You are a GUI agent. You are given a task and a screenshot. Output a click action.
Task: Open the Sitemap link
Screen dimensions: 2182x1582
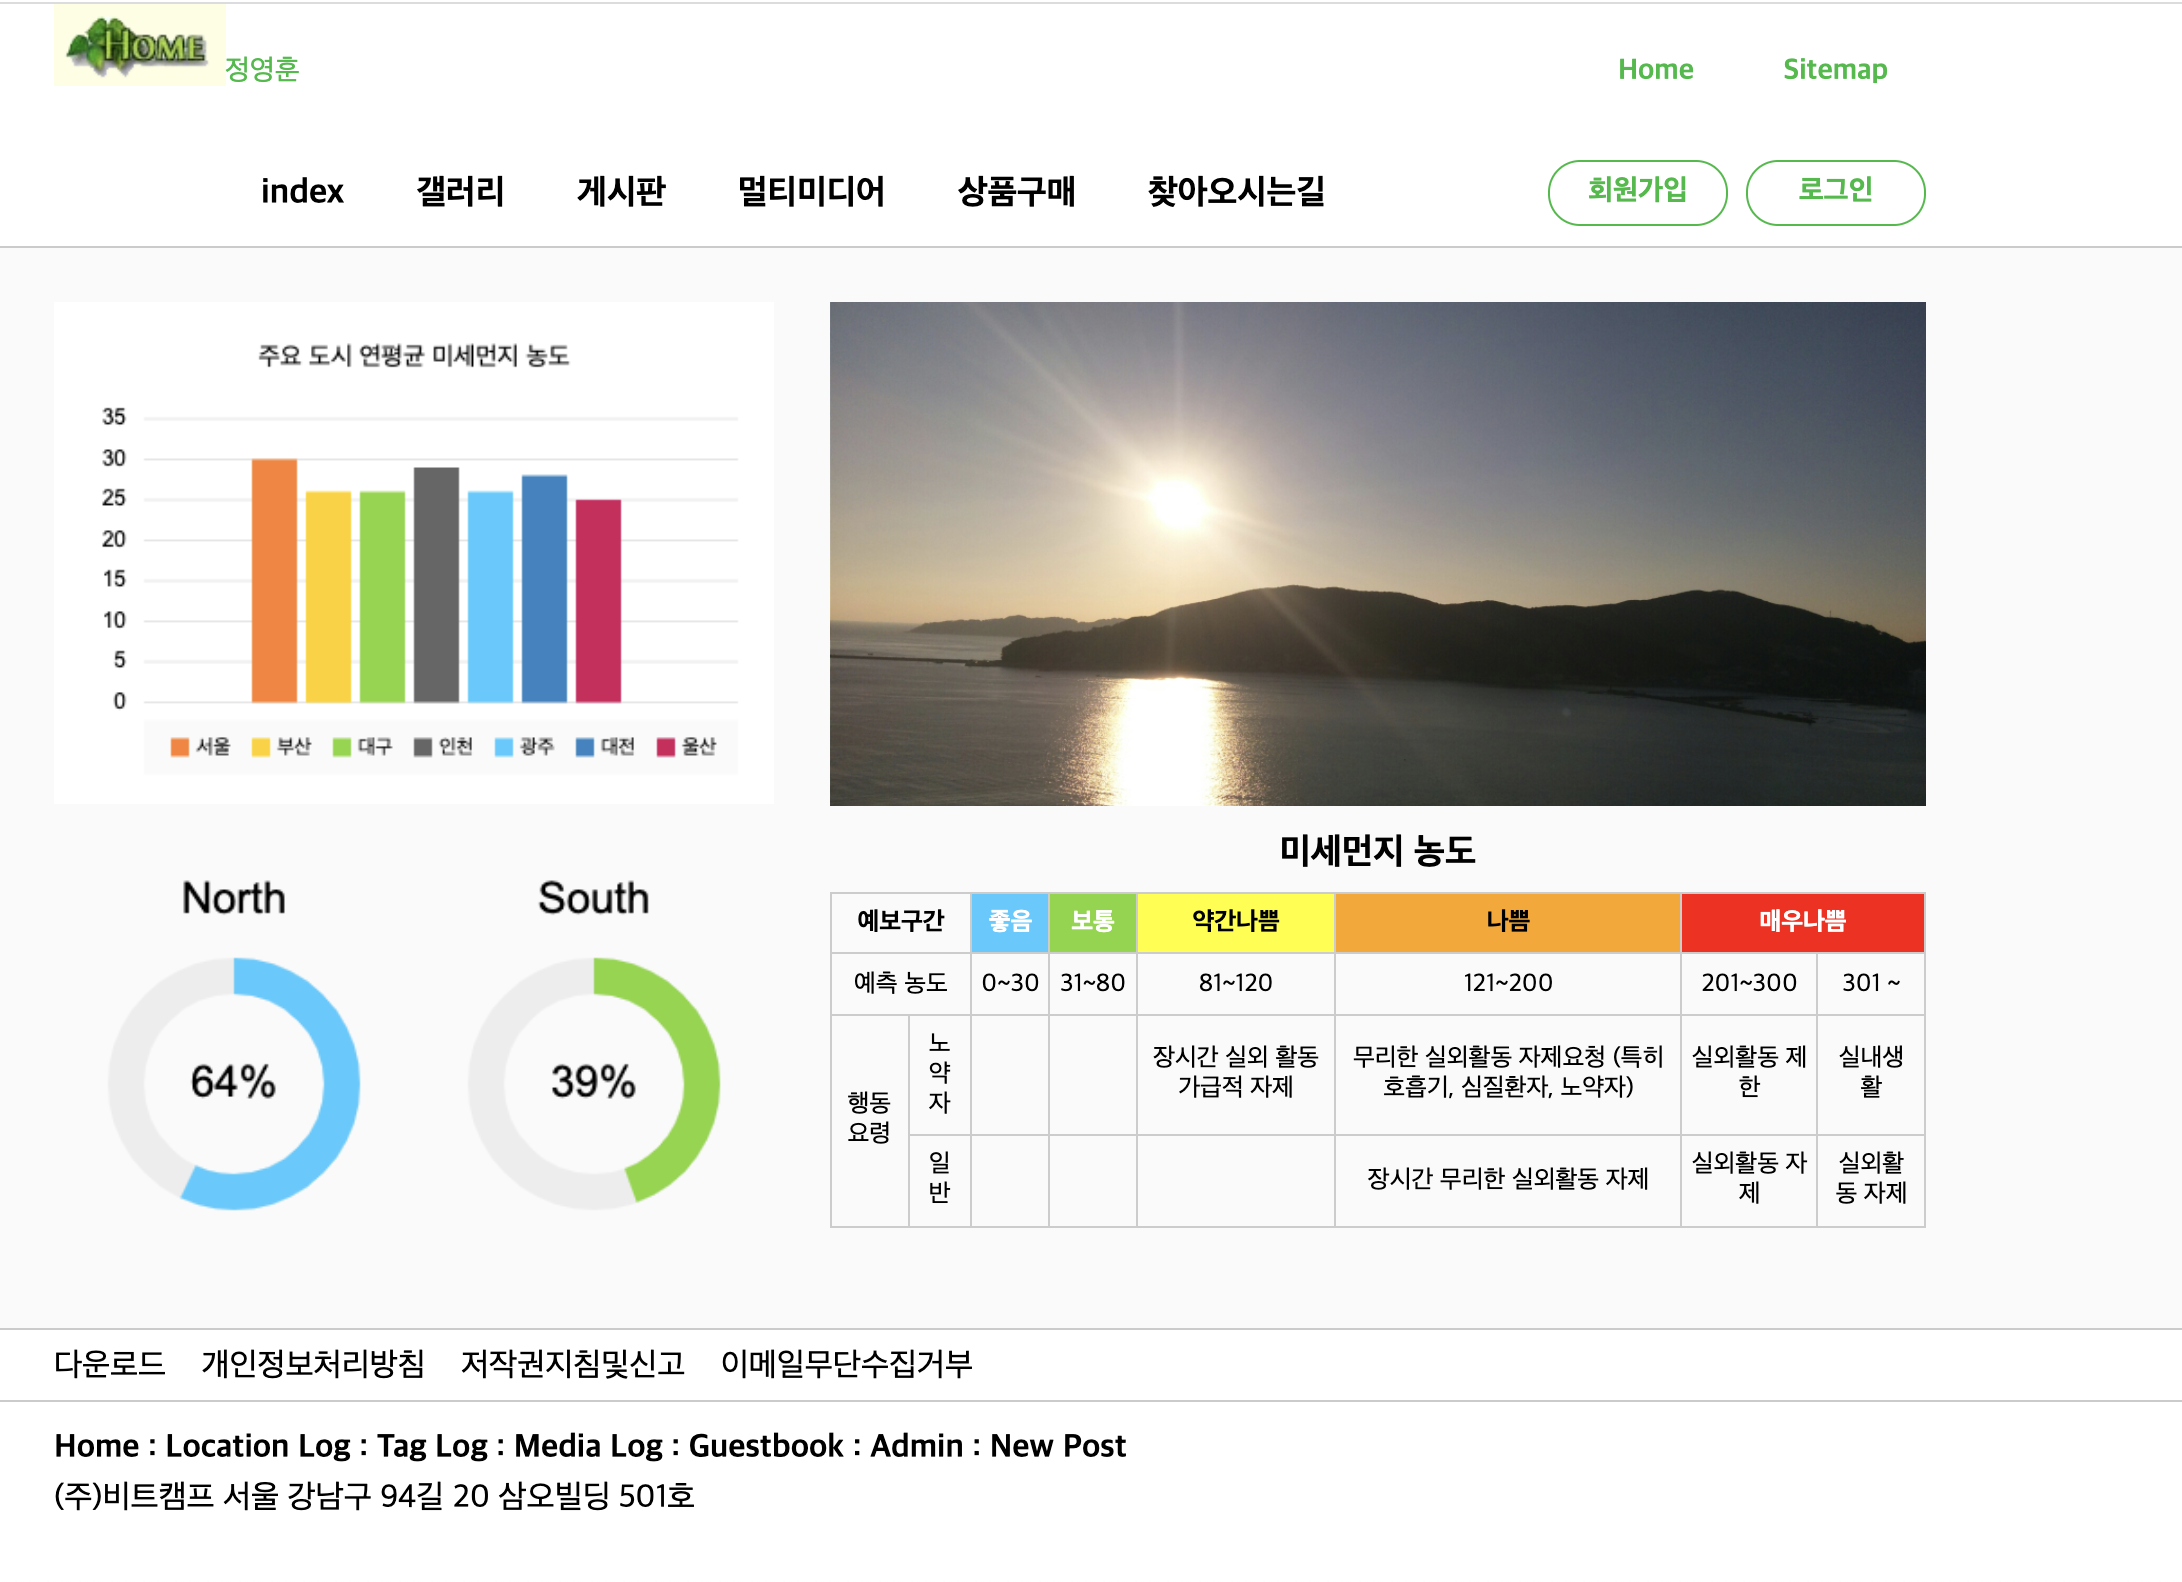click(1834, 69)
